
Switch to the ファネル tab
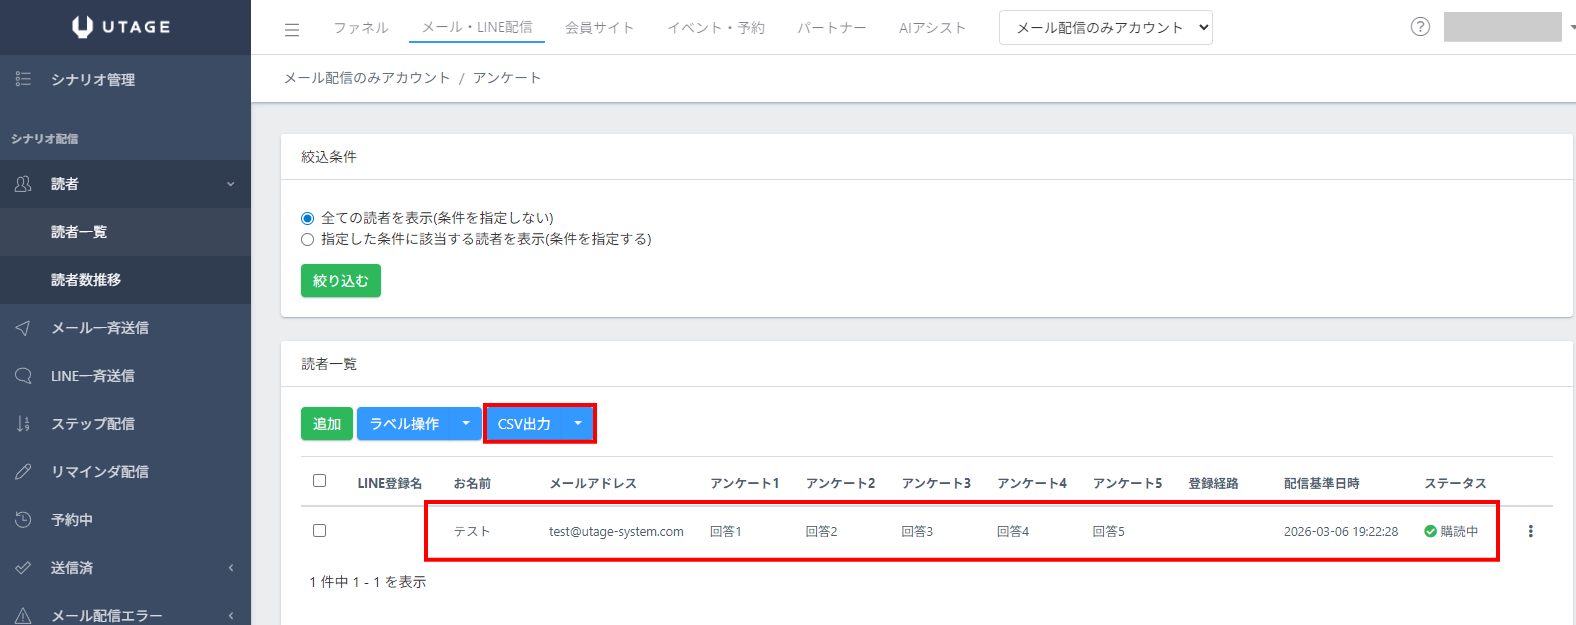361,28
